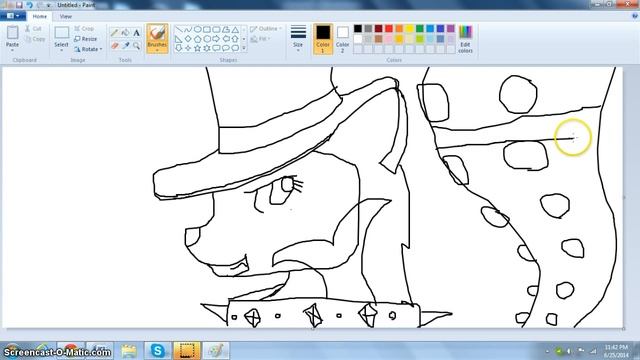Open the Size line thickness dropdown
Viewport: 640px width, 360px height.
tap(298, 38)
